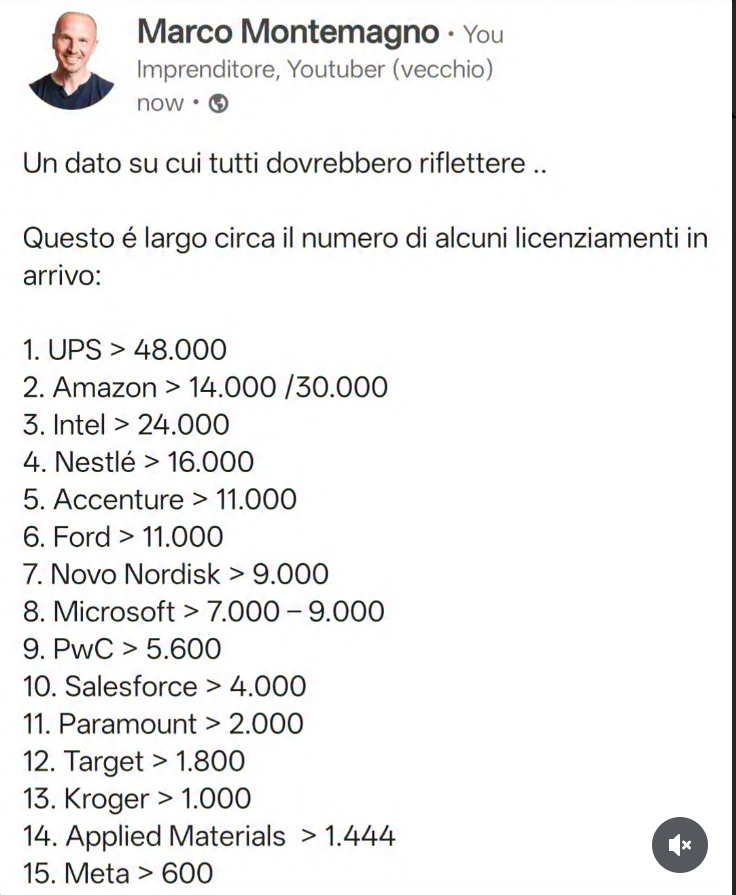Click the "You" label beside the name

click(484, 34)
